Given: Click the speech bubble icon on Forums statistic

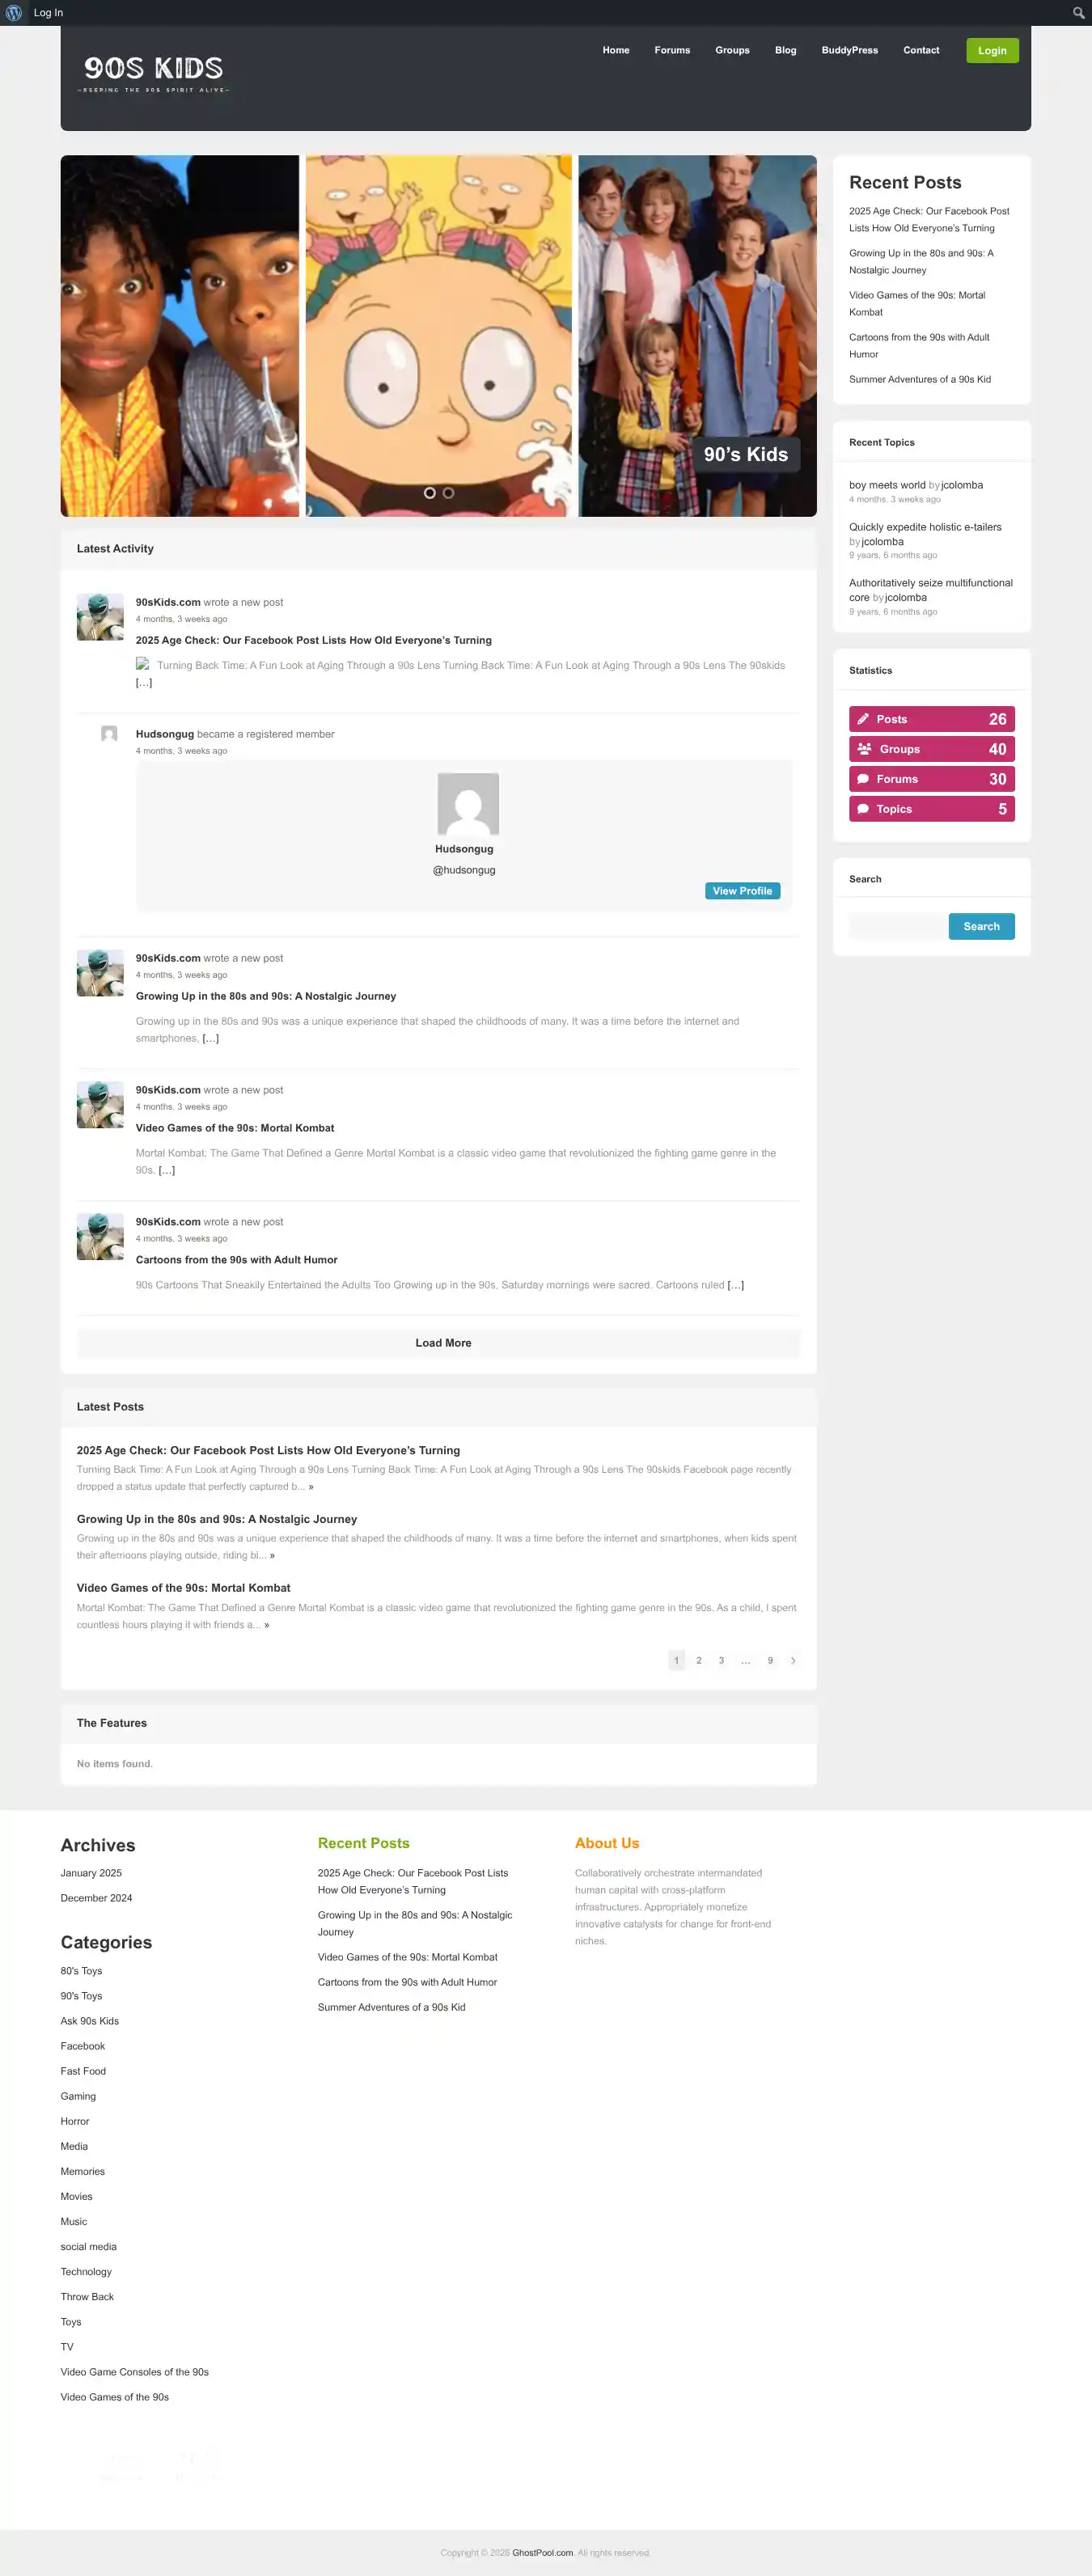Looking at the screenshot, I should [863, 779].
